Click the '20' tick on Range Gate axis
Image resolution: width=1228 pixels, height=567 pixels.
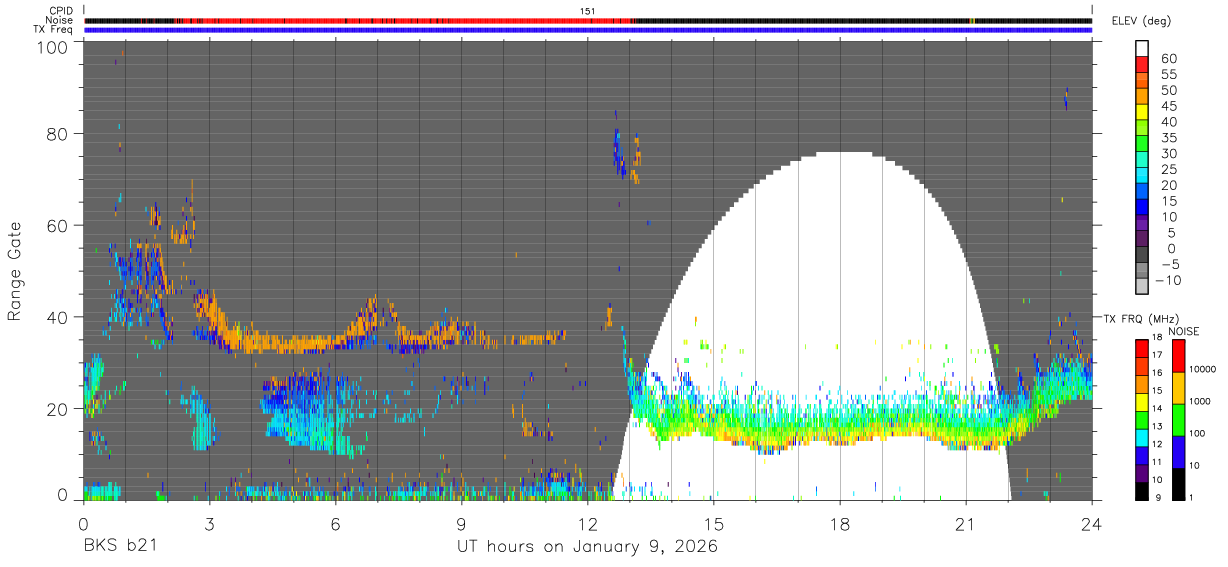coord(58,408)
